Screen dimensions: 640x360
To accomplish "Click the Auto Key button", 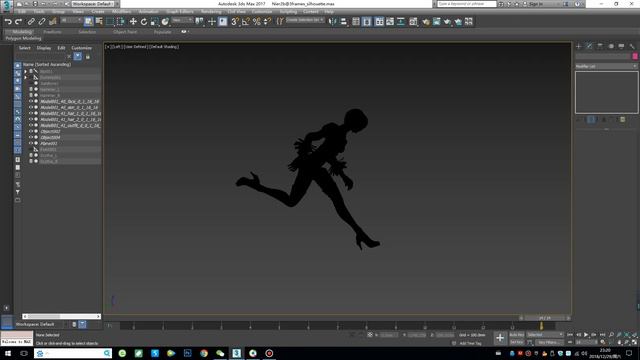I will point(516,335).
